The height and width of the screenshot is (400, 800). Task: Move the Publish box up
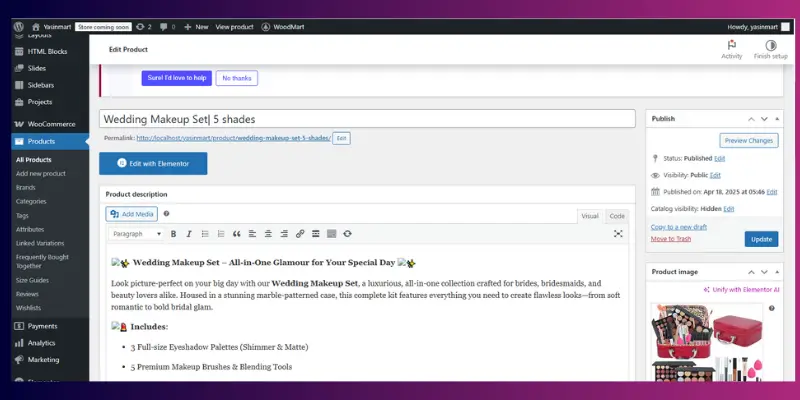pyautogui.click(x=751, y=118)
